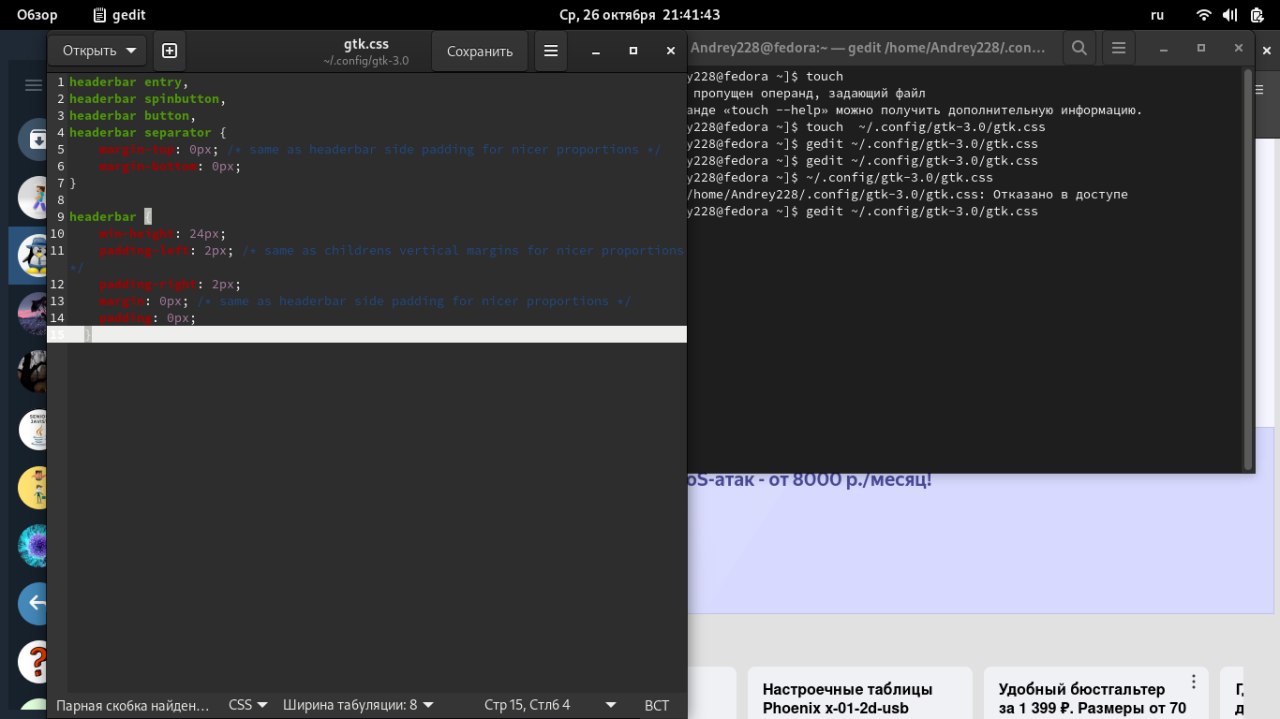This screenshot has width=1280, height=719.
Task: Click the three-dots icon on the bra ad
Action: [x=1193, y=682]
